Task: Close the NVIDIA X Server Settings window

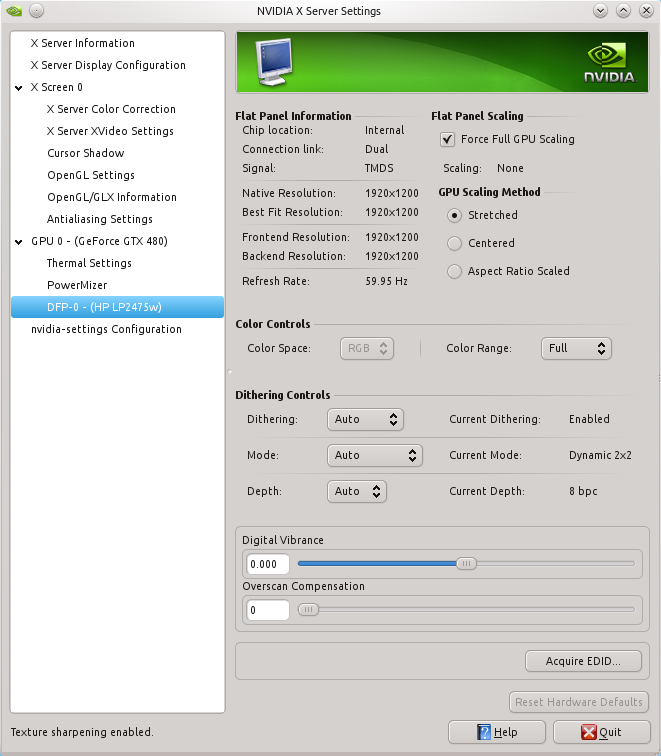Action: [646, 11]
